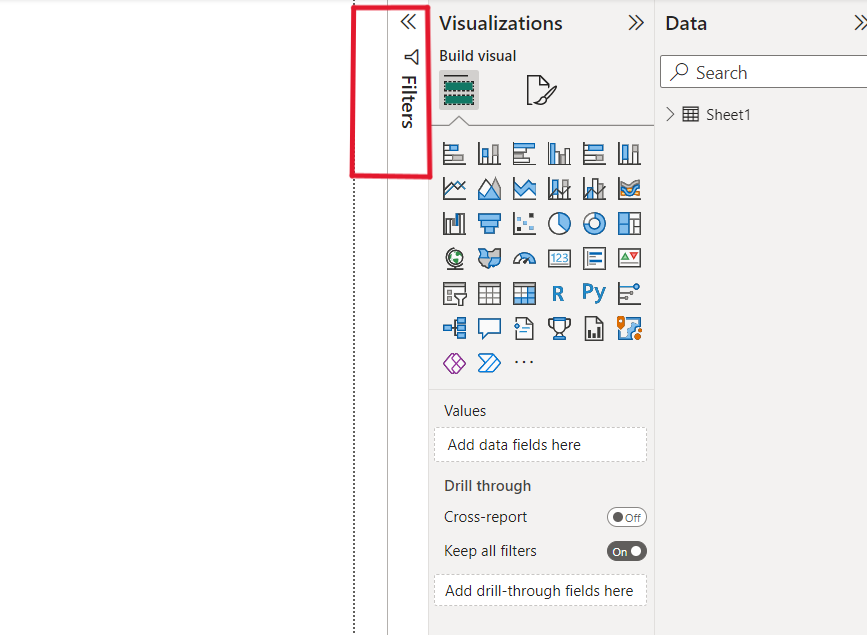
Task: Insert an R script visual
Action: [559, 293]
